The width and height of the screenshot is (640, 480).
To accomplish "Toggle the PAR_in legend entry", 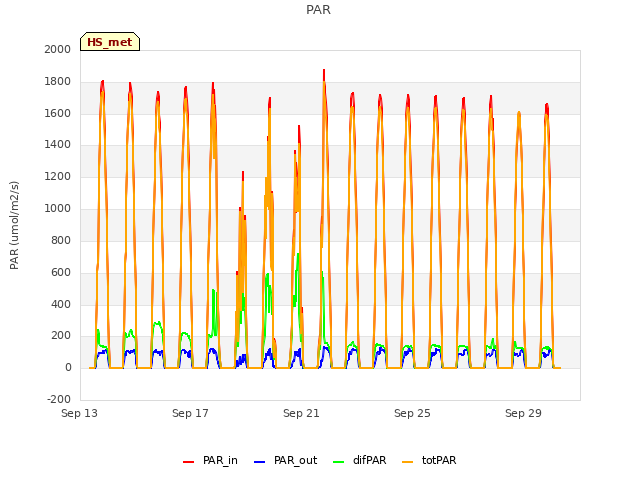I will point(211,460).
